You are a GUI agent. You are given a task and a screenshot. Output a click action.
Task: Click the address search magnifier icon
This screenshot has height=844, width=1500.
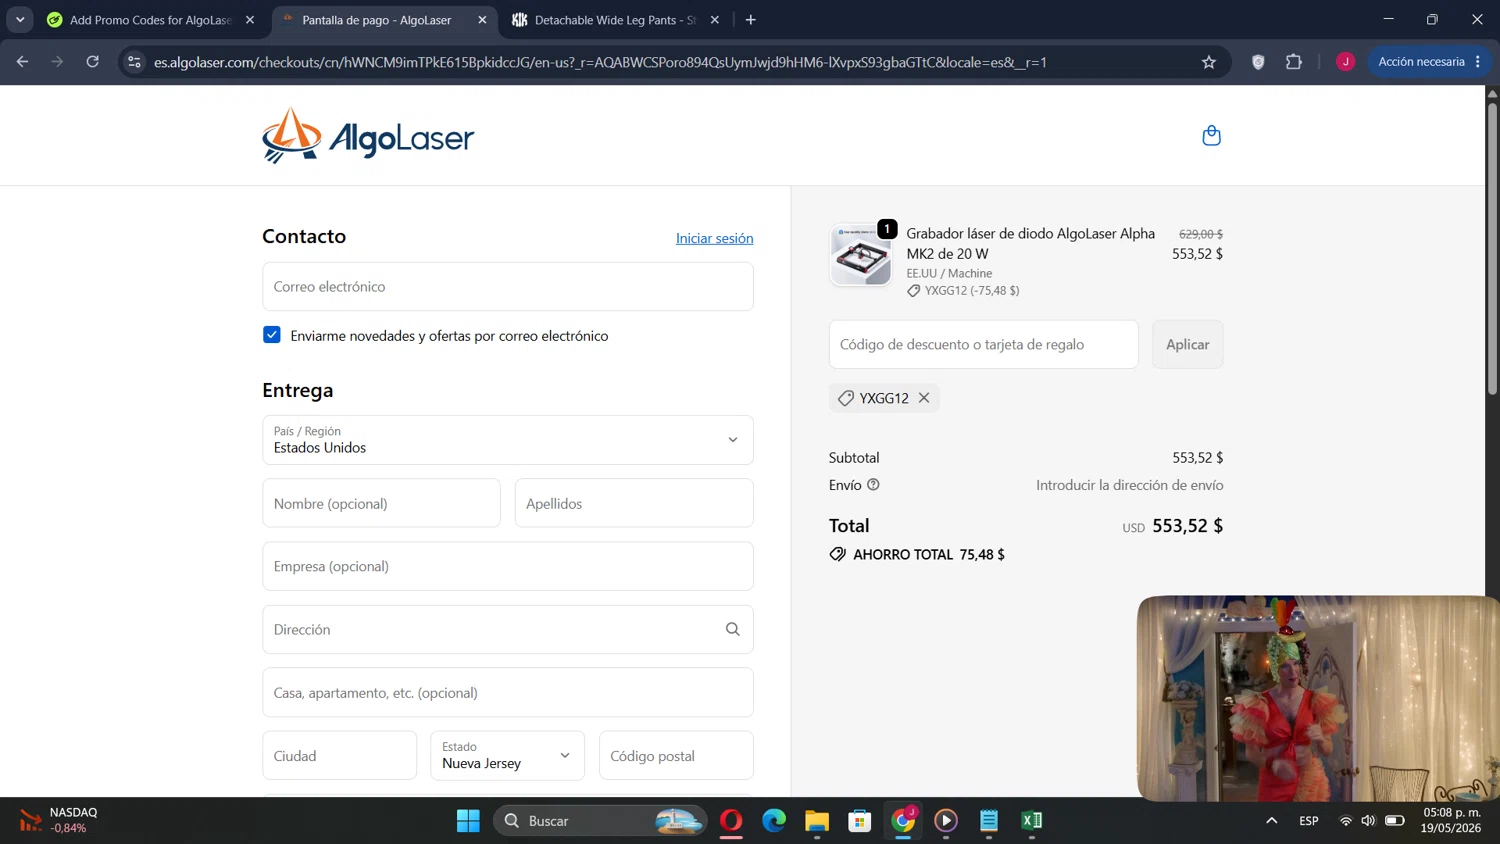[x=733, y=629]
